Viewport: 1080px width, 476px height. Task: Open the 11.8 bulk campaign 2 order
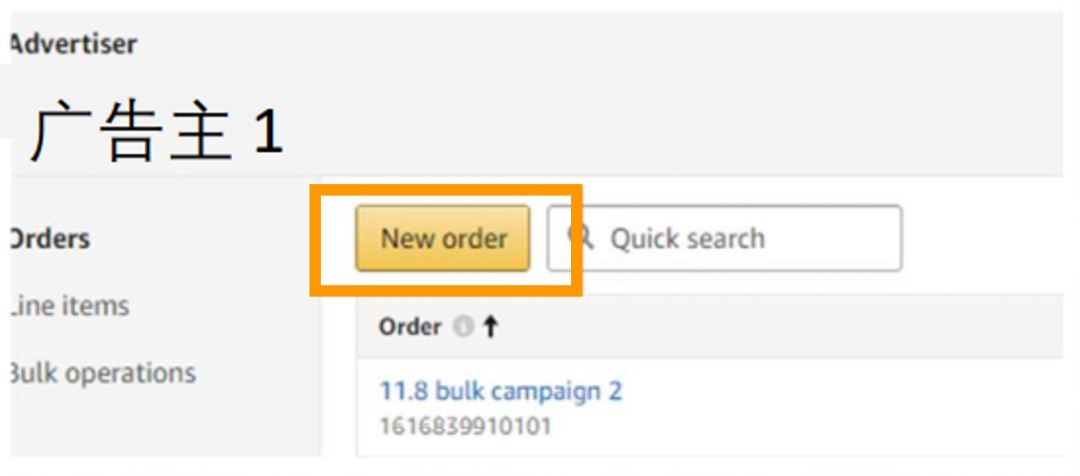coord(501,391)
